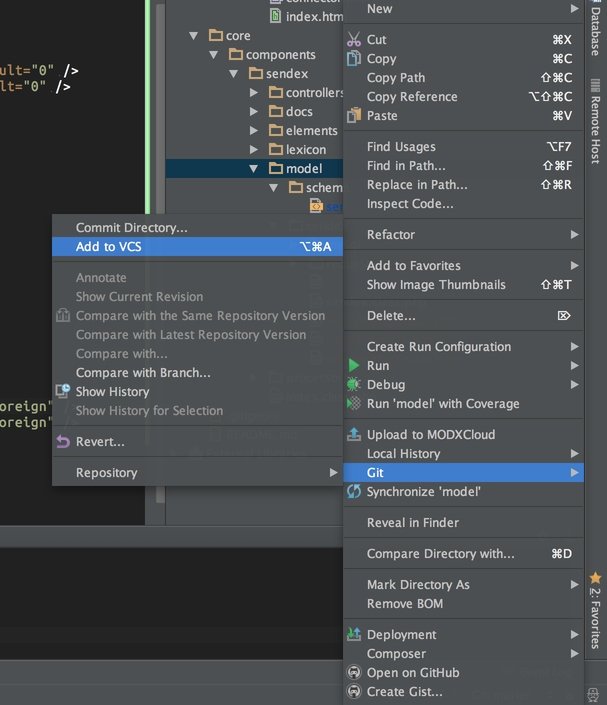Click the Copy icon in context menu
607x705 pixels.
coord(354,59)
